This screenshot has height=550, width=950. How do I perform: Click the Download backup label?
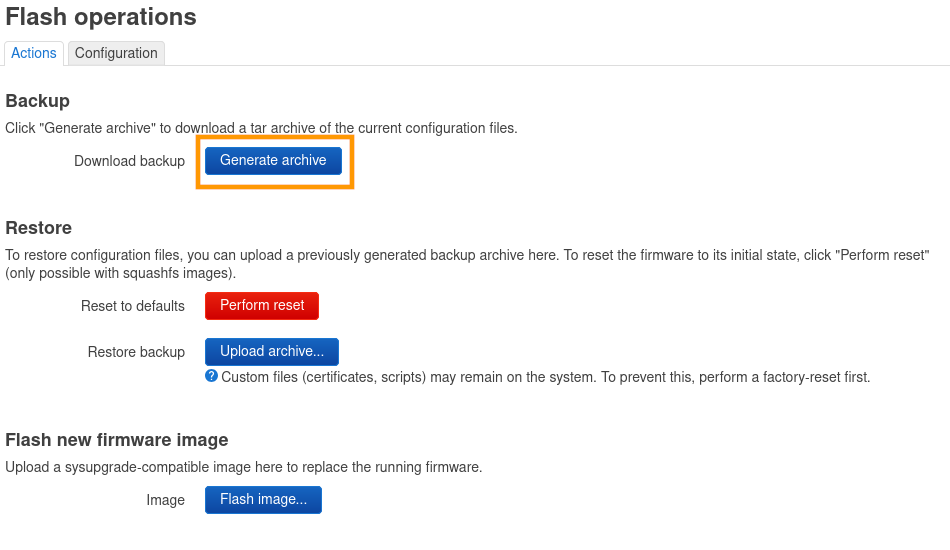[x=129, y=161]
